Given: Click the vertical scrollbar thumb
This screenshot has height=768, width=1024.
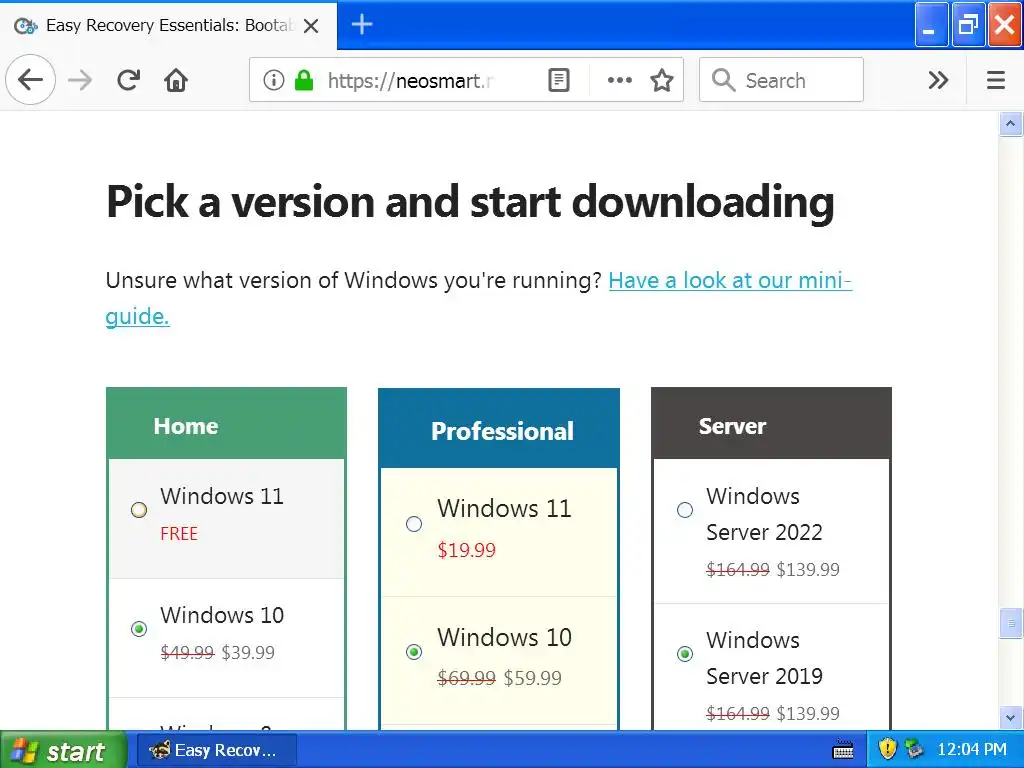Looking at the screenshot, I should click(x=1010, y=623).
